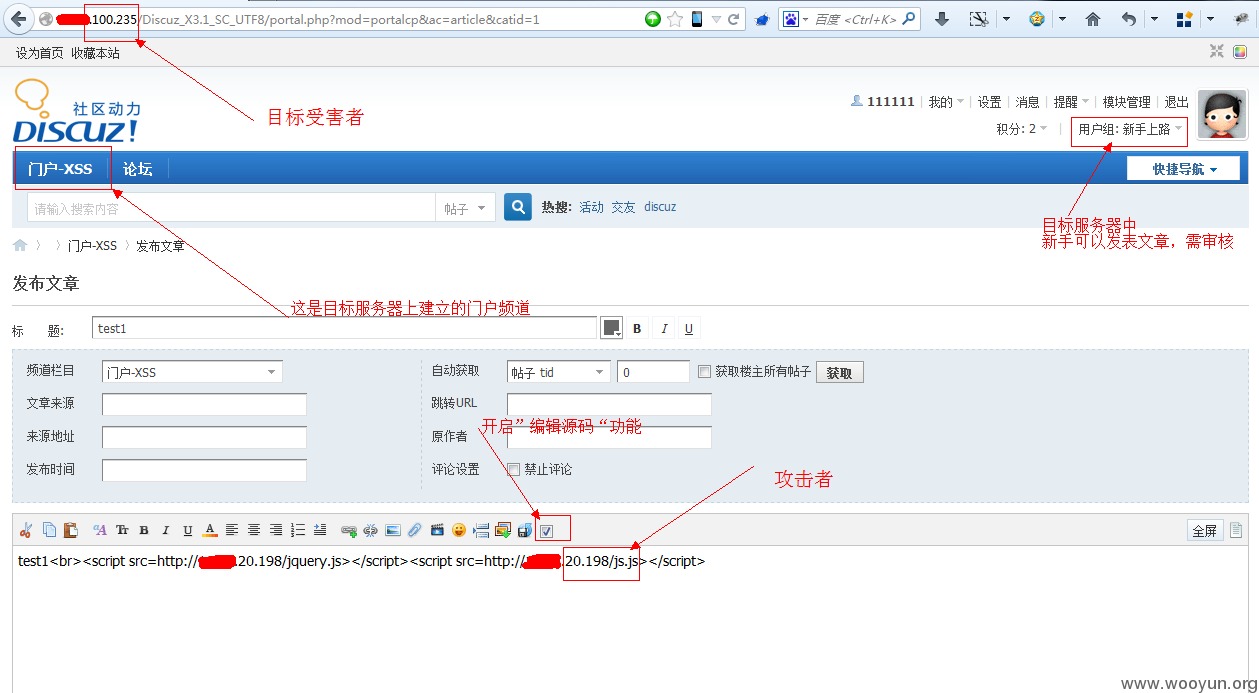Open the font size Tr tool

tap(122, 530)
